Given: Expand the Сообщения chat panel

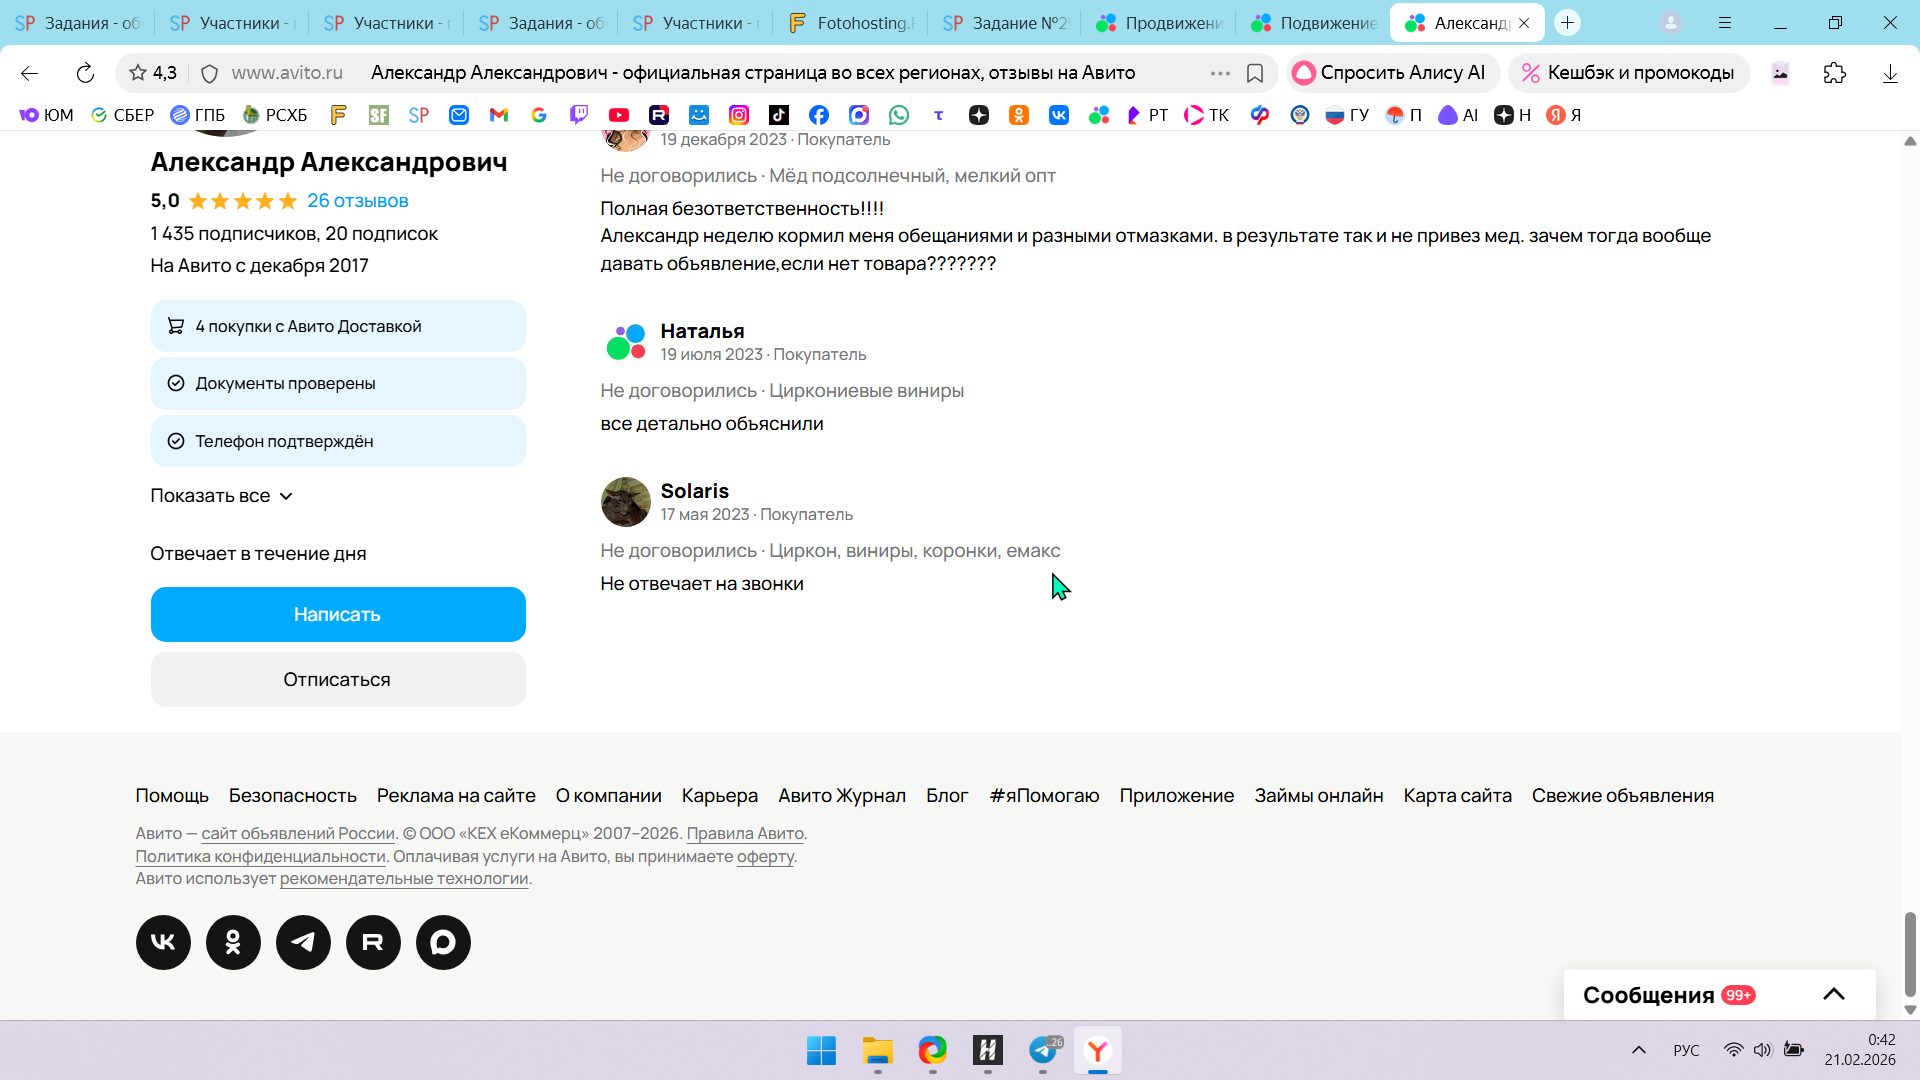Looking at the screenshot, I should (1833, 994).
